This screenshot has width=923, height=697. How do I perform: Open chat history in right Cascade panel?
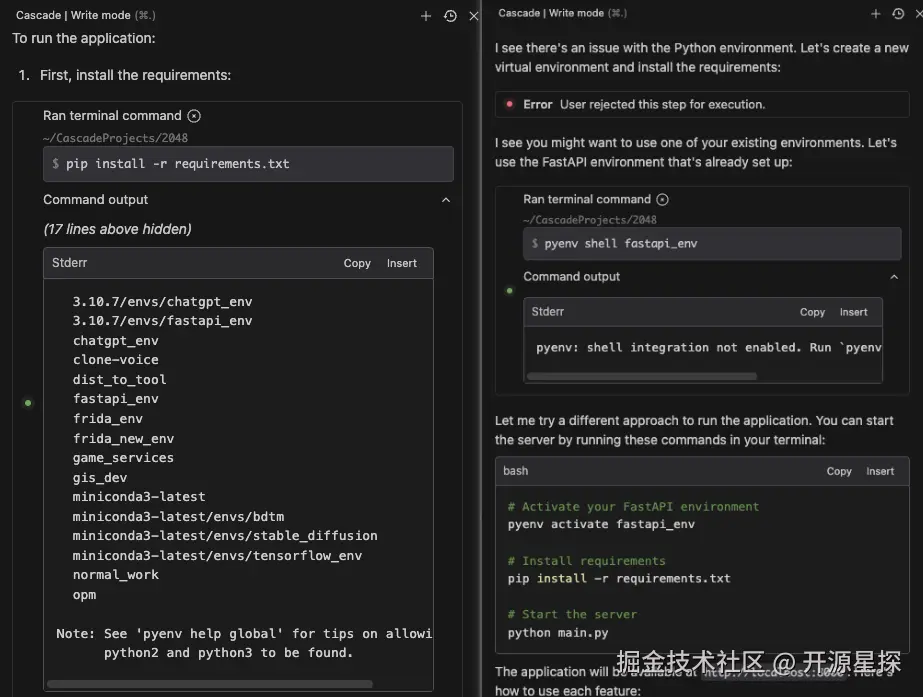898,14
